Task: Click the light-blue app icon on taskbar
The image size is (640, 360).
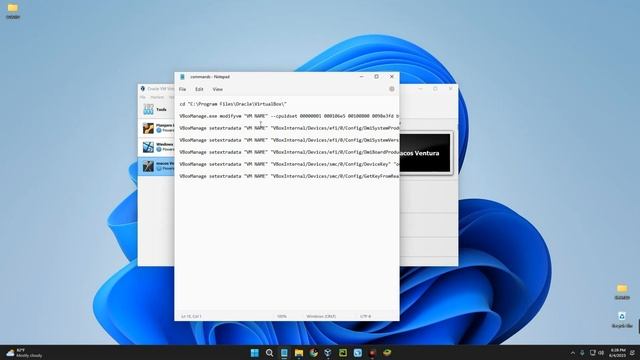Action: click(358, 353)
